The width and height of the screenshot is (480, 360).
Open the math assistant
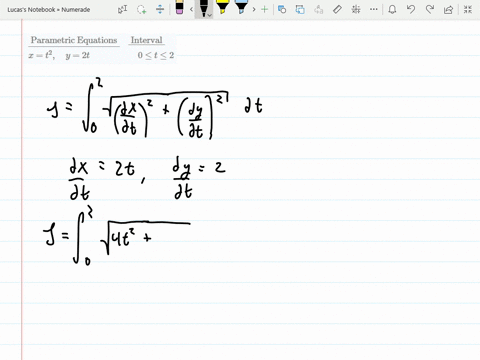coord(356,9)
